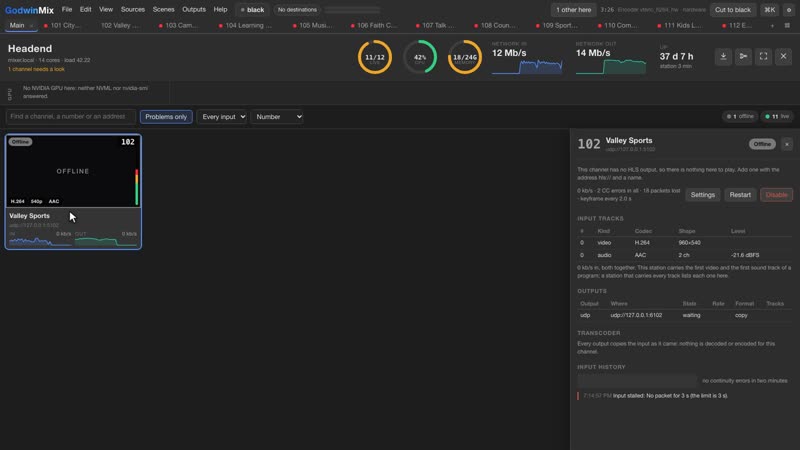This screenshot has height=450, width=800.
Task: Open the Edit menu
Action: click(x=85, y=9)
